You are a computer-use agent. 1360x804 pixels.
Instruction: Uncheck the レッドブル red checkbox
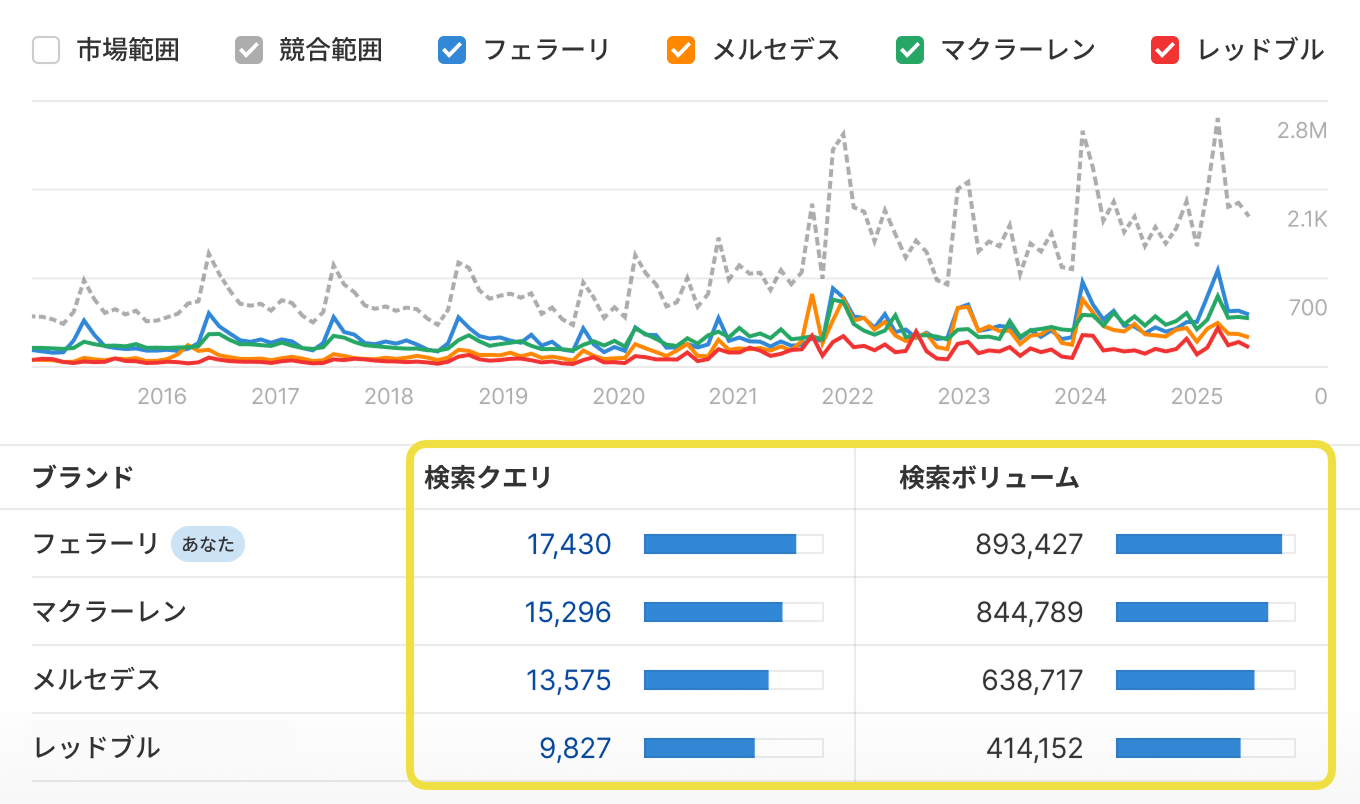point(1166,50)
